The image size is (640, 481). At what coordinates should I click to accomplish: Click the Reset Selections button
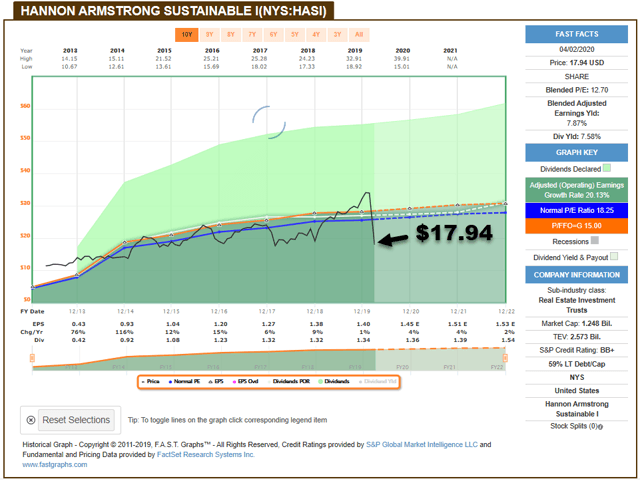pos(76,420)
